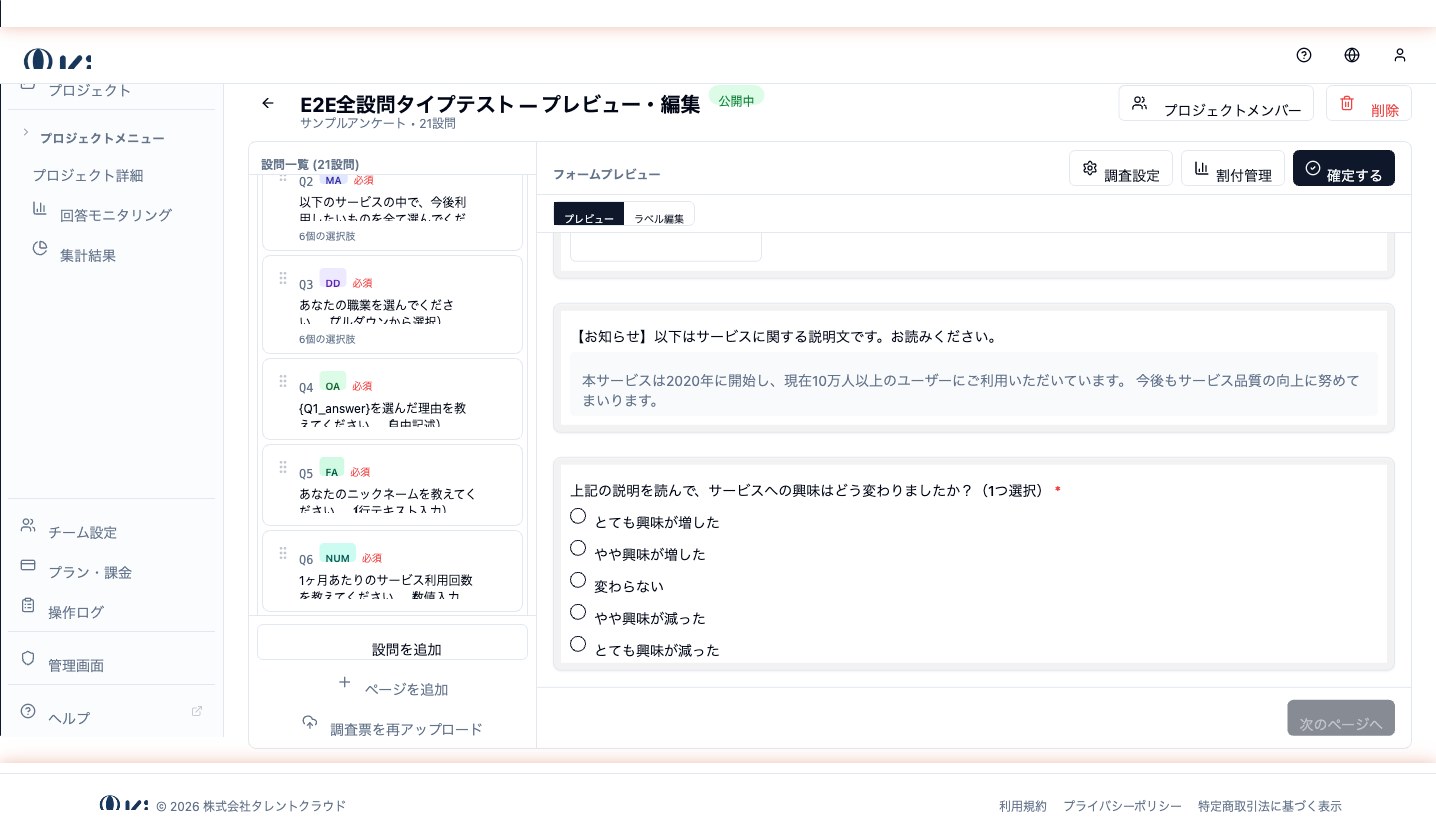Switch to the ラベル編集 tab
The image size is (1436, 826).
659,217
